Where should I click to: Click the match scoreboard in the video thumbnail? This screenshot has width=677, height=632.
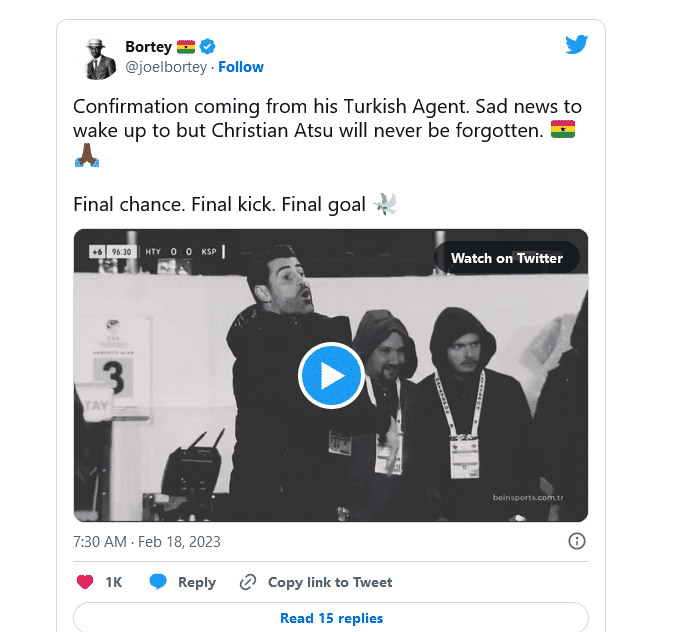[x=153, y=252]
